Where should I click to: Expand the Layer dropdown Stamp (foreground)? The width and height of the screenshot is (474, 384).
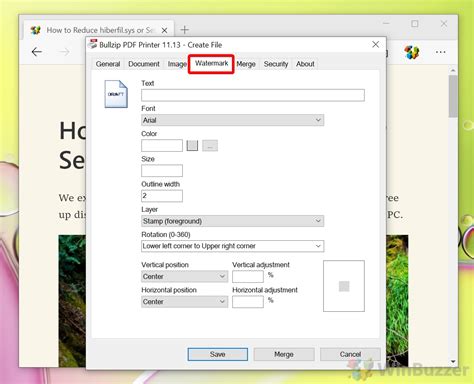pos(232,221)
